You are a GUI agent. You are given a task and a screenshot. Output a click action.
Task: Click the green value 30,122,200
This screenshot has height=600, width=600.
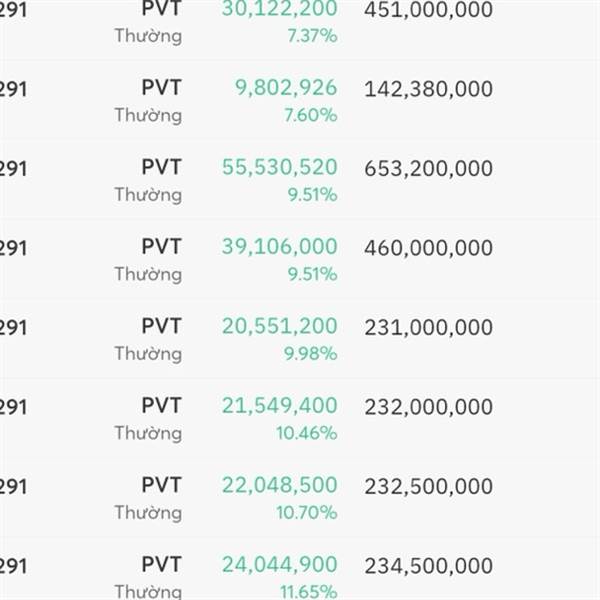(x=279, y=9)
